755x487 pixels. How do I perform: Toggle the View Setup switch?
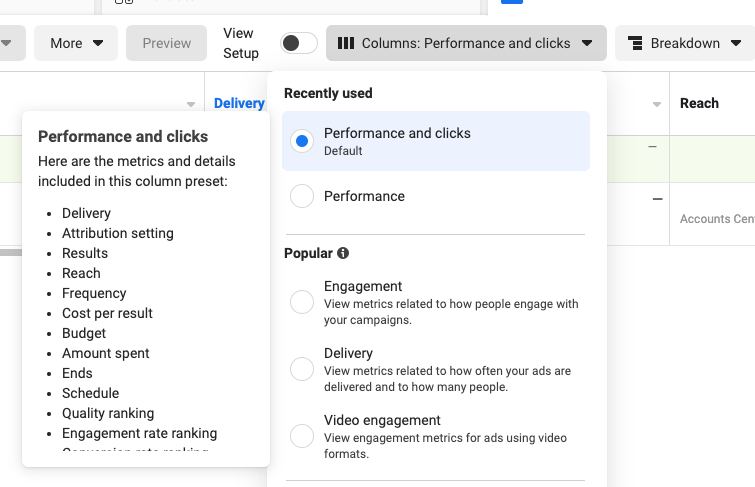(x=299, y=43)
